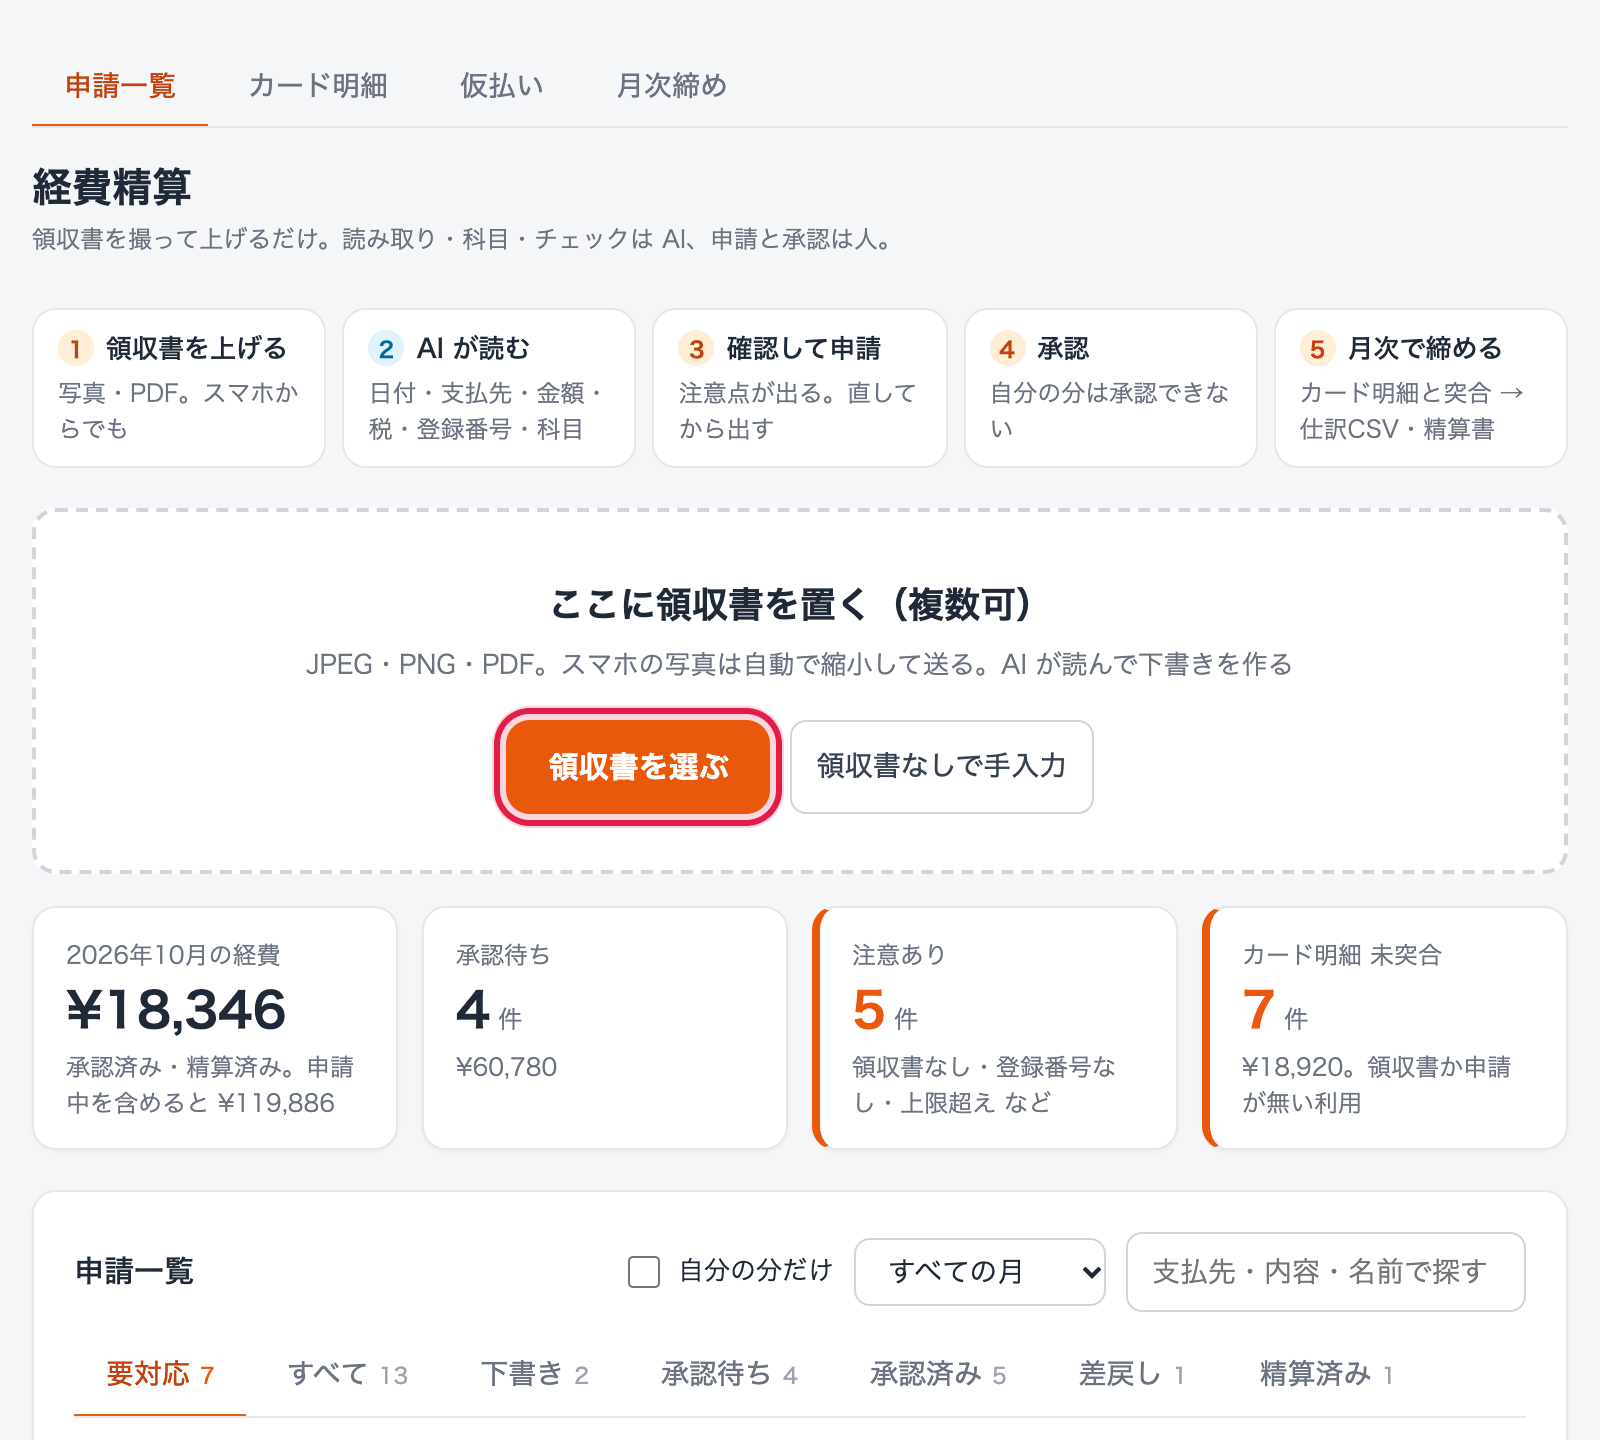Open the カード明細 未突合 summary card

[x=1385, y=1028]
